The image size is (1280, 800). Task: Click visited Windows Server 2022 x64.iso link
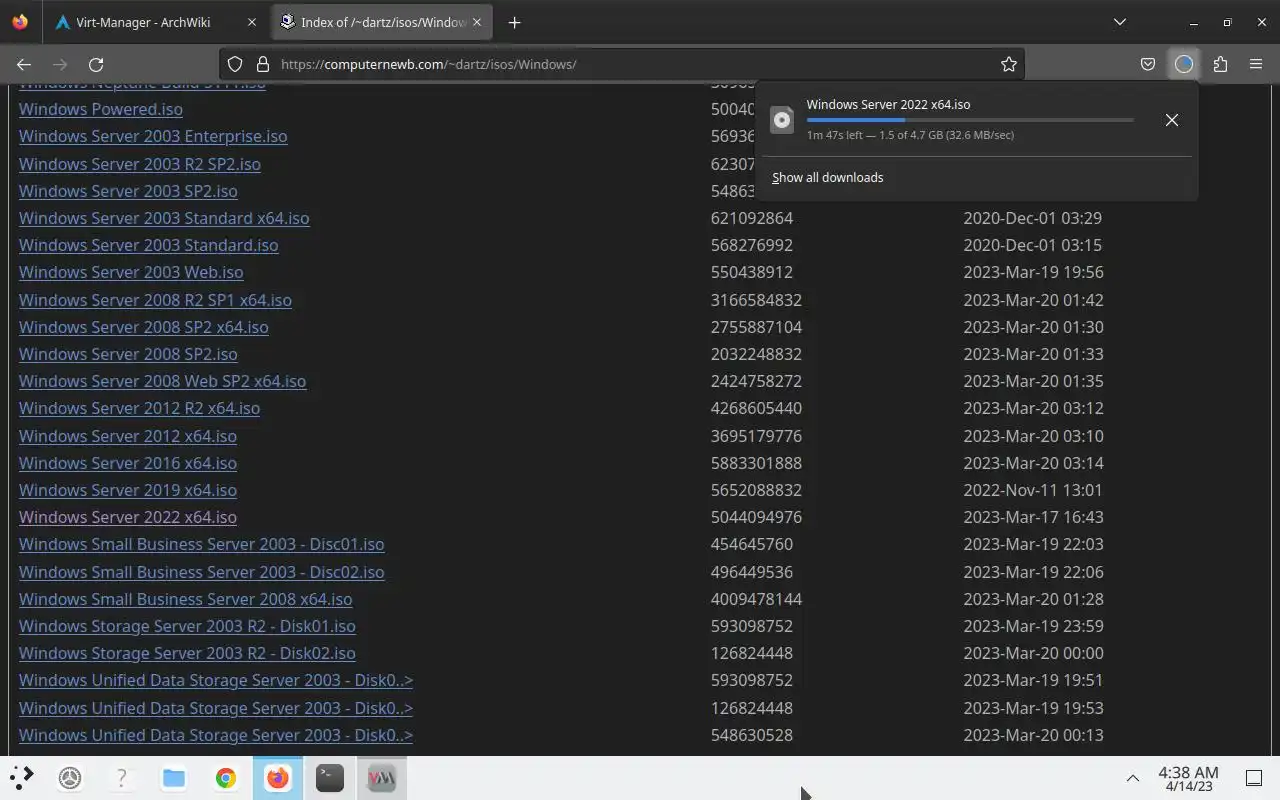[x=128, y=517]
